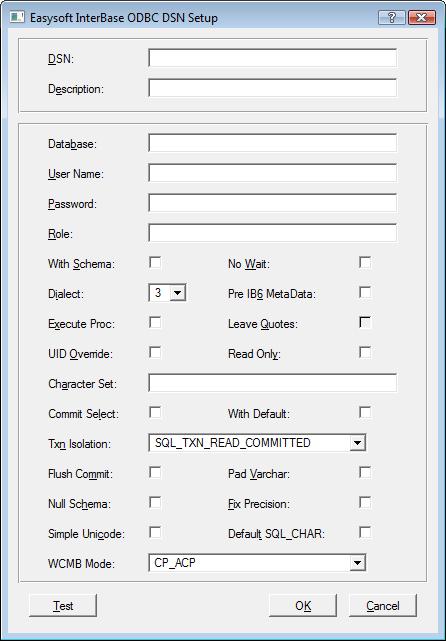The width and height of the screenshot is (446, 641).
Task: Tick the No Wait checkbox
Action: click(x=365, y=262)
